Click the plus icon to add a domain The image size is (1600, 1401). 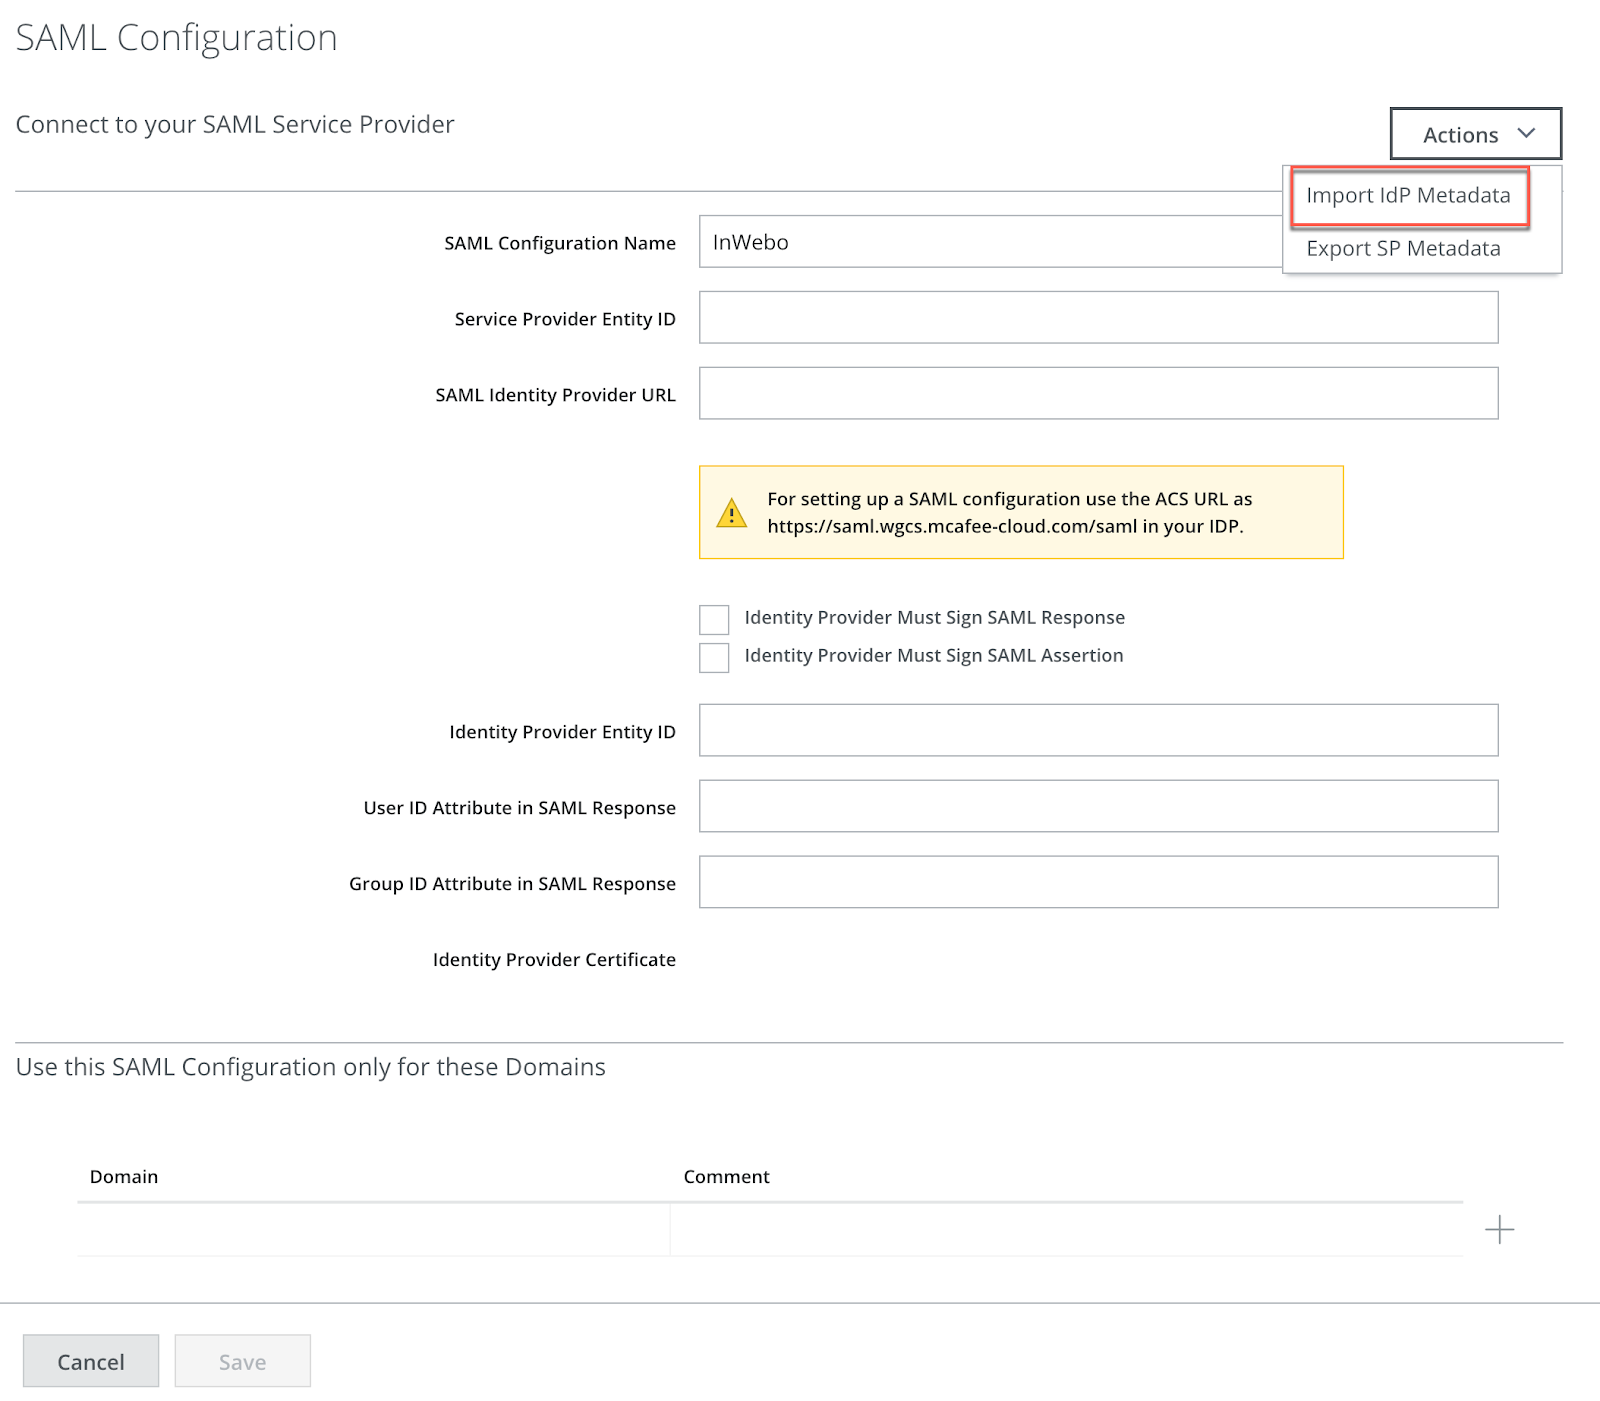[1499, 1229]
